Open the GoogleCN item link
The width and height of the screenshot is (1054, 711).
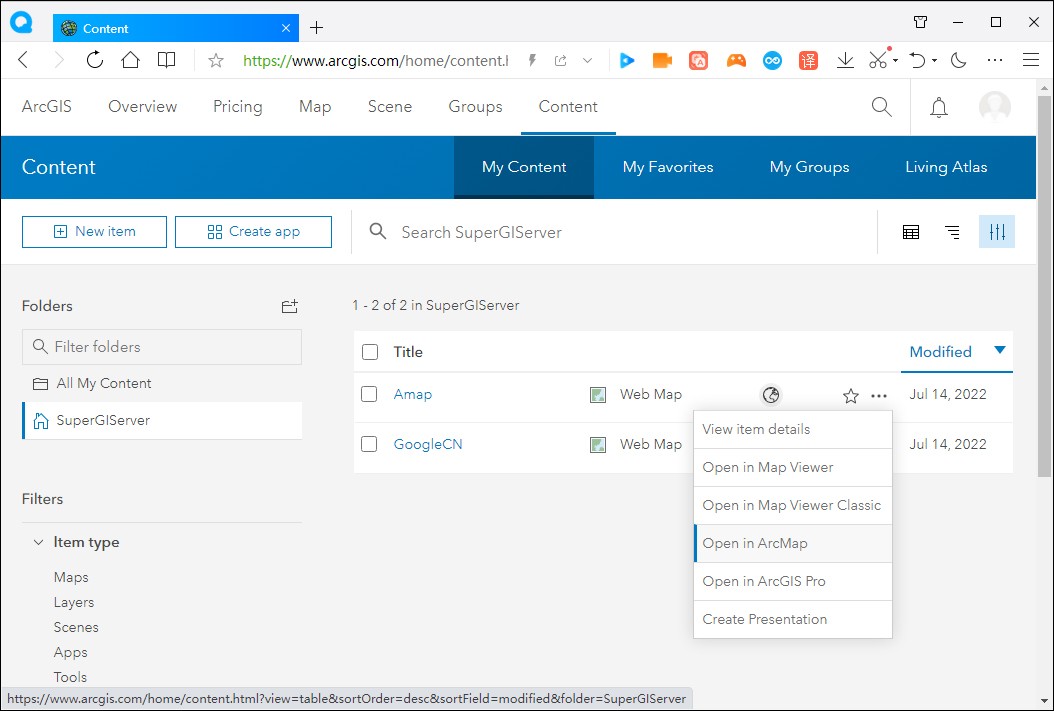point(428,444)
